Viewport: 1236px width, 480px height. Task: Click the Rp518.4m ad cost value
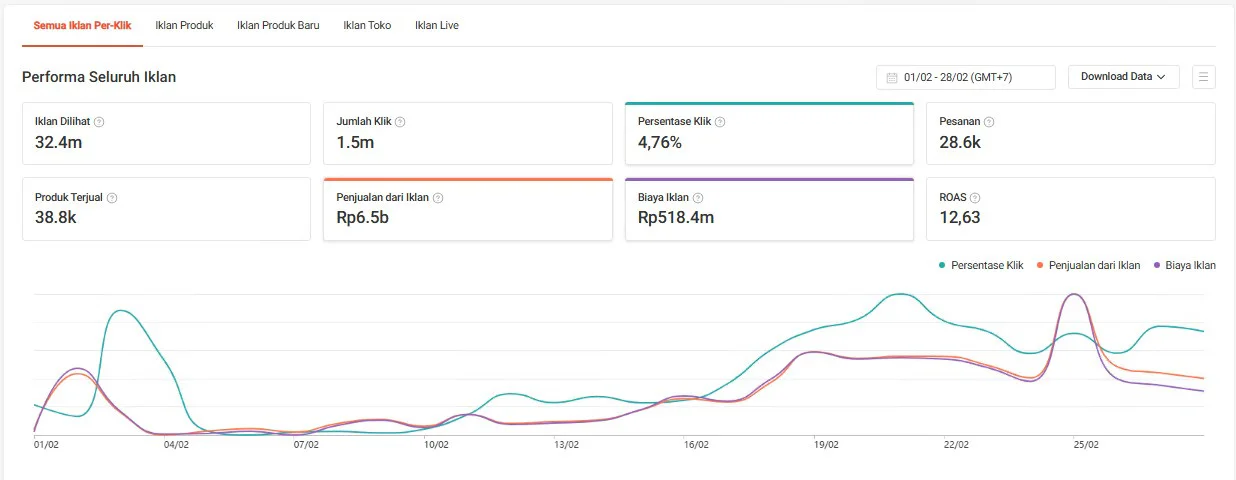(676, 217)
